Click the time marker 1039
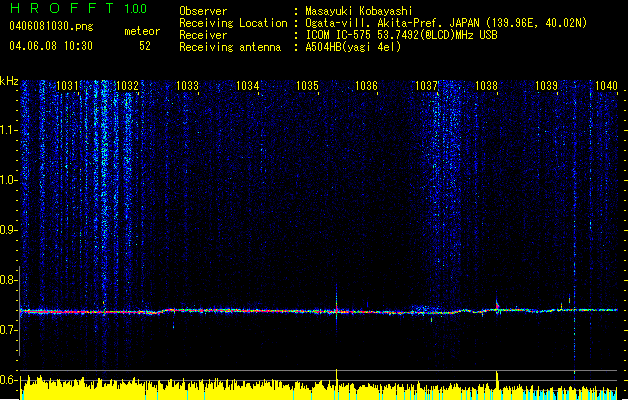 [x=546, y=86]
